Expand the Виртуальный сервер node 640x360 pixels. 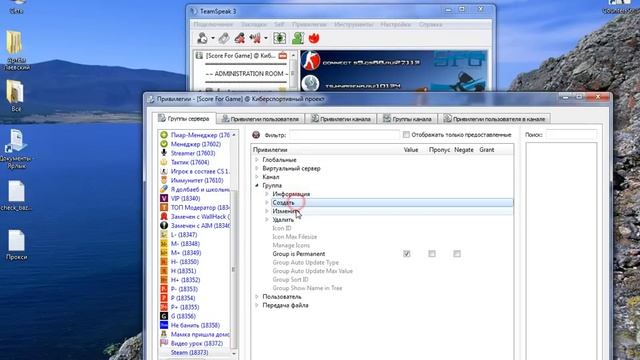point(257,169)
